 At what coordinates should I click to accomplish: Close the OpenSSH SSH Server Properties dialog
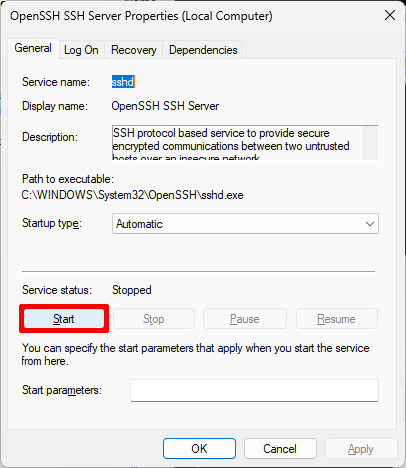click(390, 15)
